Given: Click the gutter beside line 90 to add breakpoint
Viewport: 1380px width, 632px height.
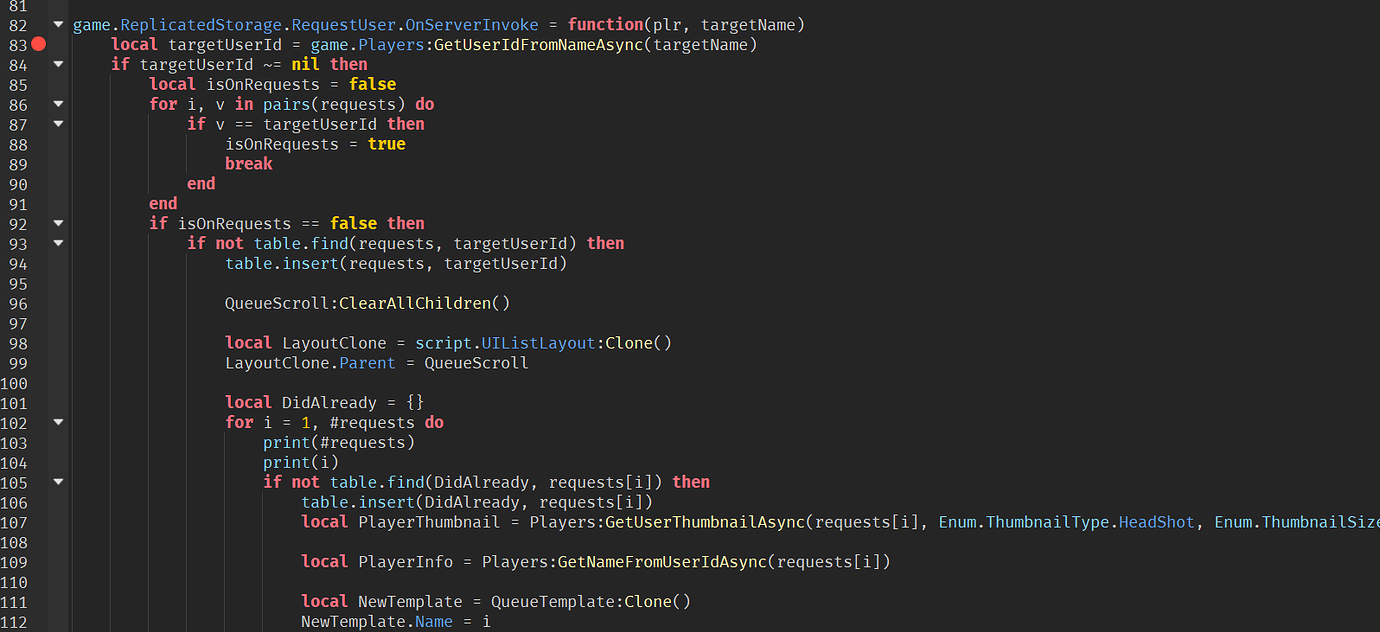Looking at the screenshot, I should [38, 183].
